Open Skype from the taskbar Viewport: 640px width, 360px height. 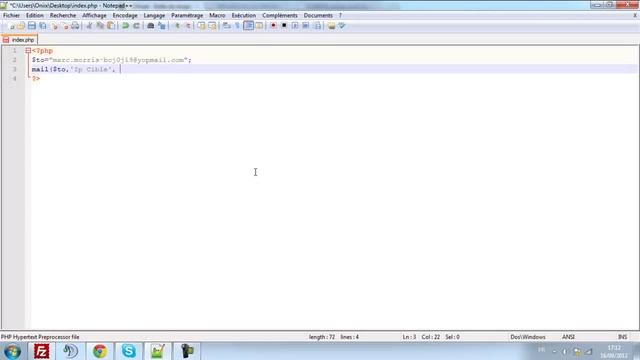pyautogui.click(x=129, y=351)
